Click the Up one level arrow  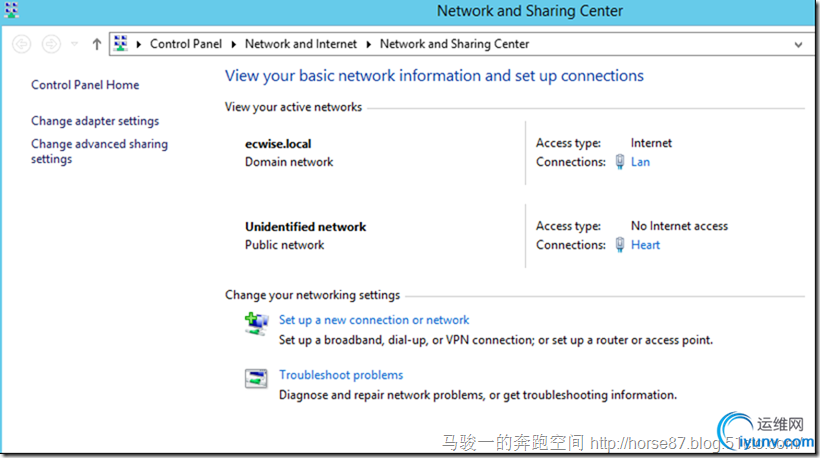[x=96, y=44]
